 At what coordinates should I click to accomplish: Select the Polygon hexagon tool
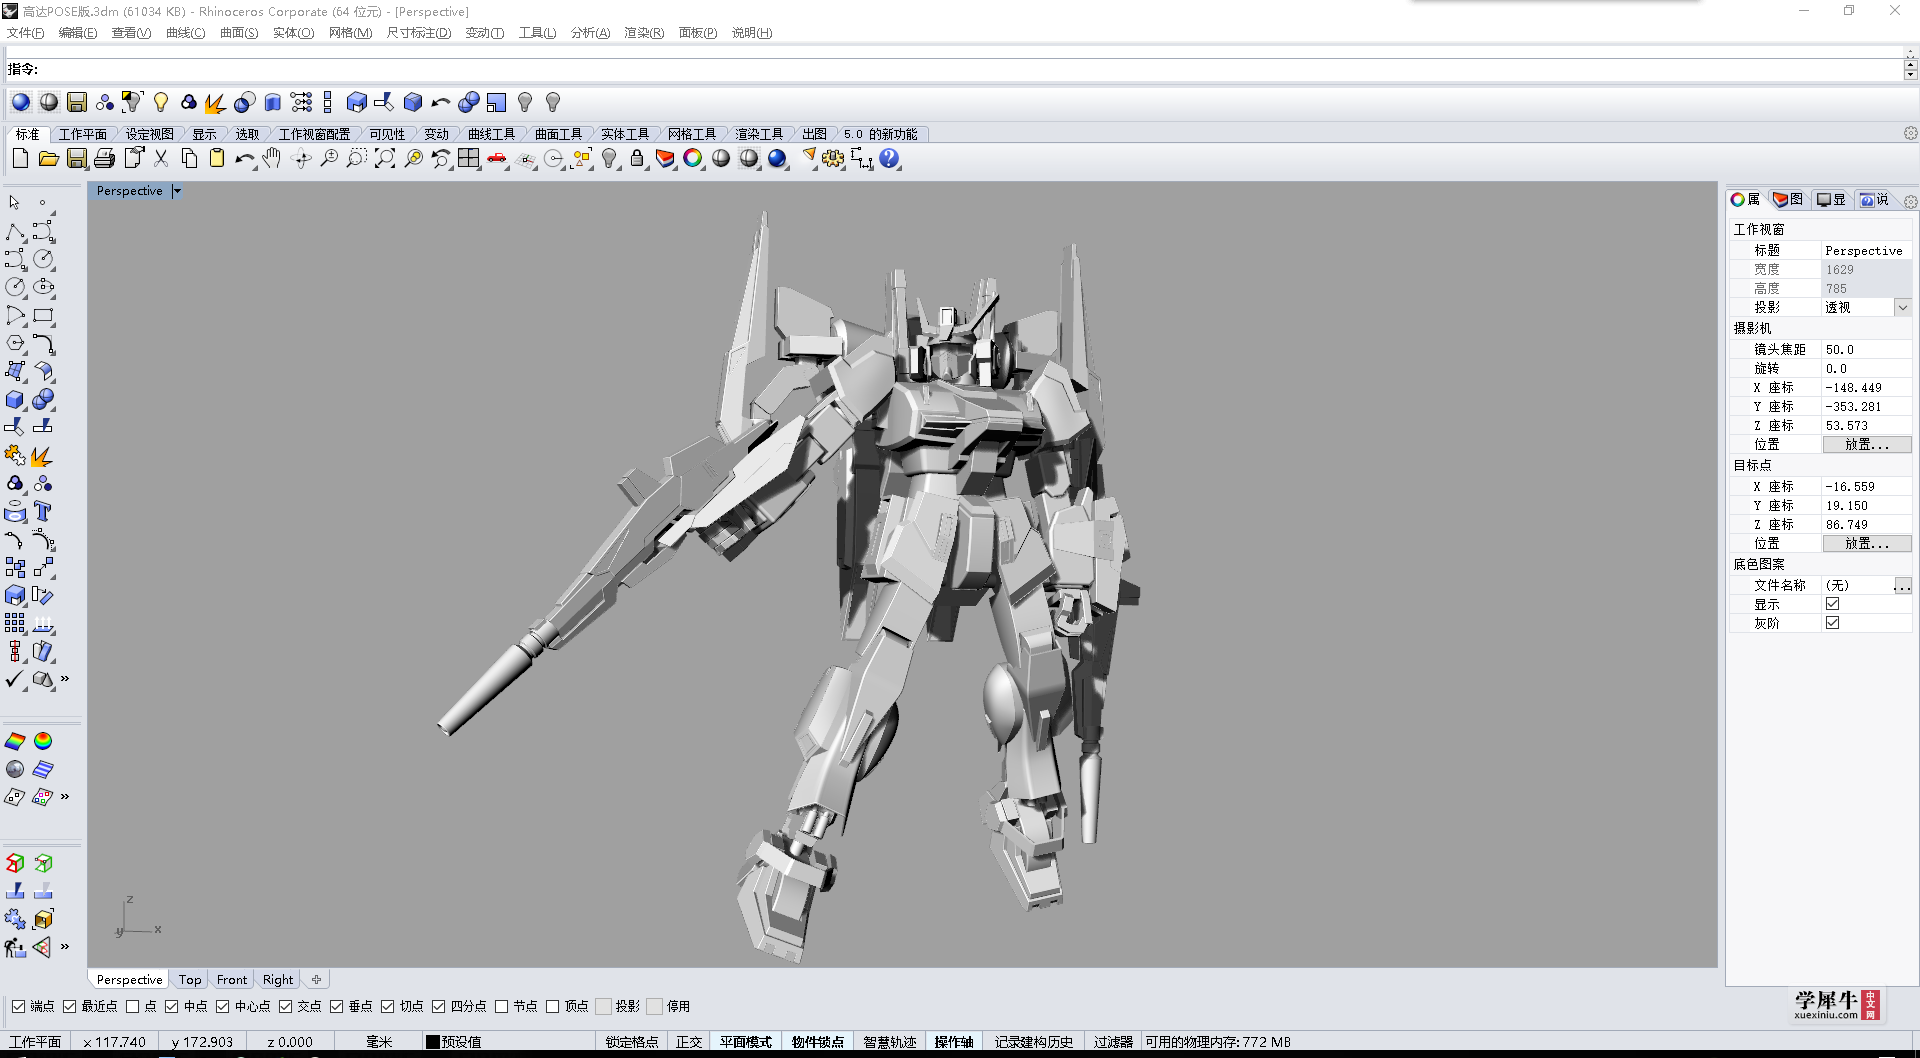tap(15, 344)
